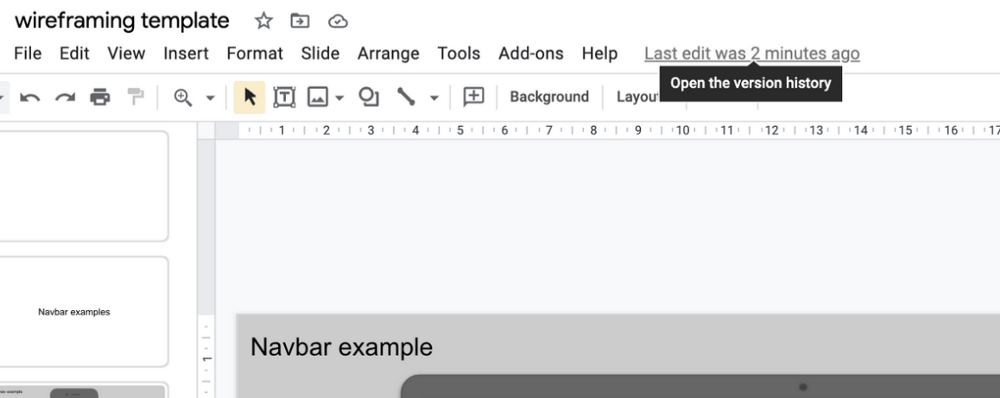The width and height of the screenshot is (1000, 398).
Task: Click the Zoom magnifier tool
Action: coord(183,98)
